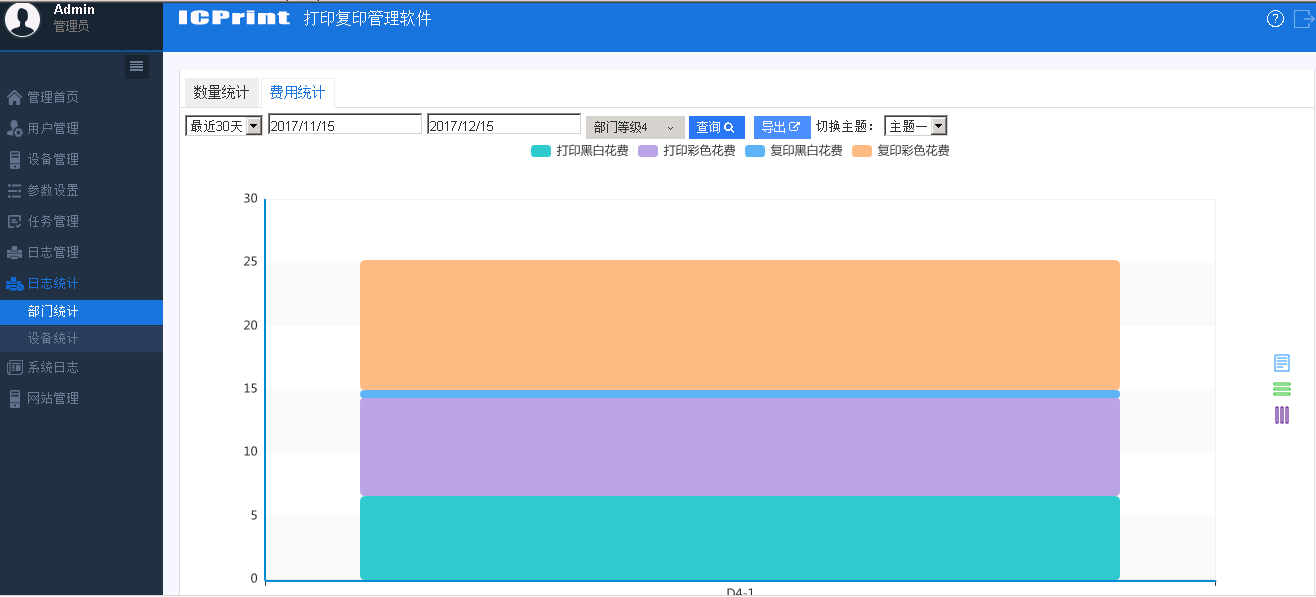1316x597 pixels.
Task: Click the Admin username text
Action: pos(74,9)
